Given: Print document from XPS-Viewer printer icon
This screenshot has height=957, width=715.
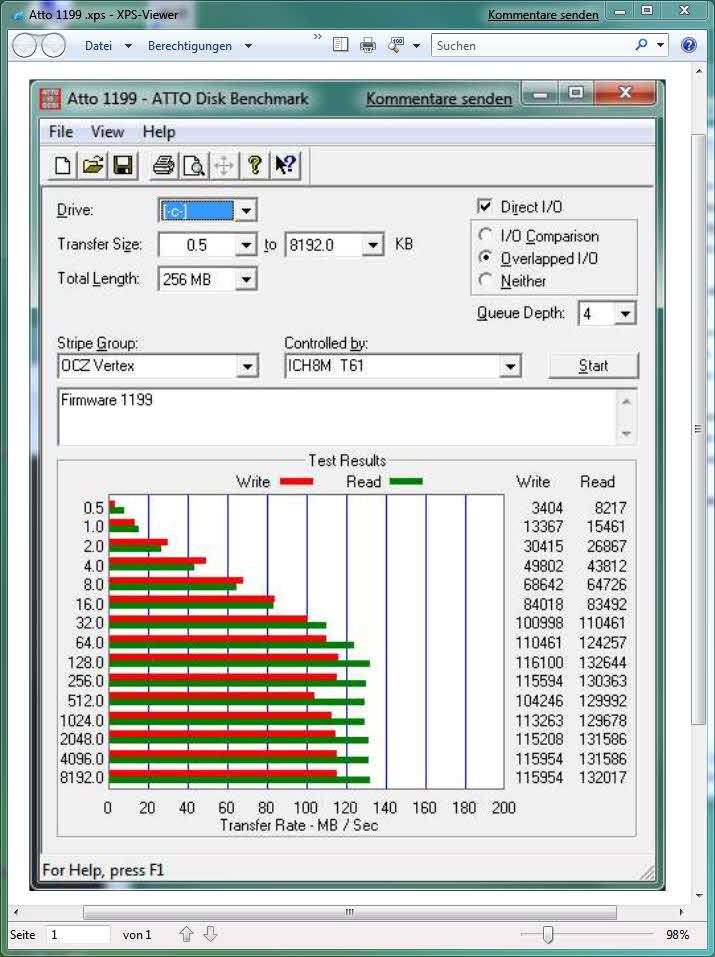Looking at the screenshot, I should click(368, 45).
